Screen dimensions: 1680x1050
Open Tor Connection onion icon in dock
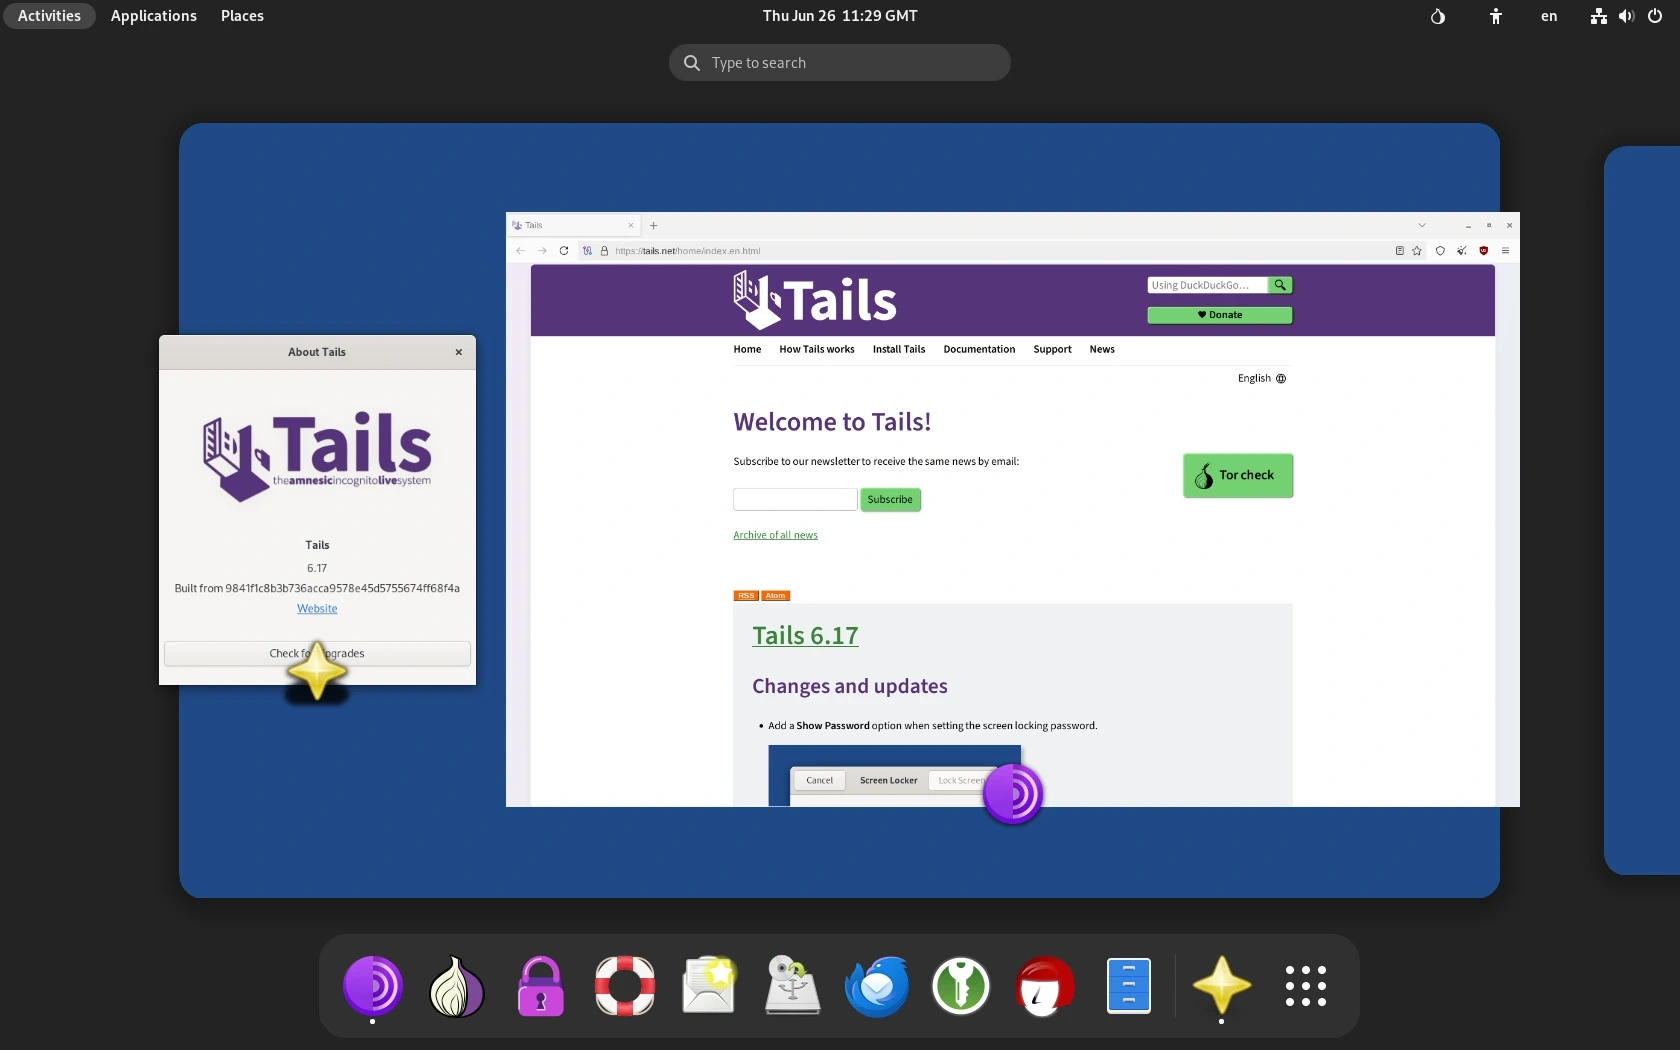pyautogui.click(x=456, y=986)
